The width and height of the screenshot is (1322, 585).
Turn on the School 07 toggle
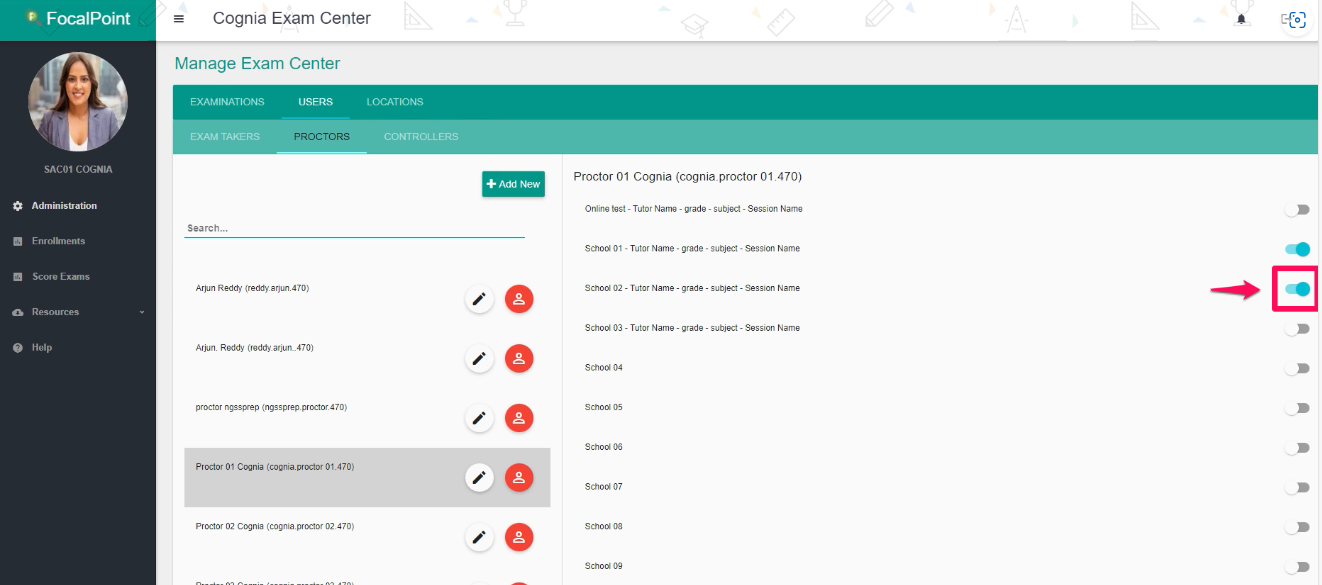coord(1297,488)
